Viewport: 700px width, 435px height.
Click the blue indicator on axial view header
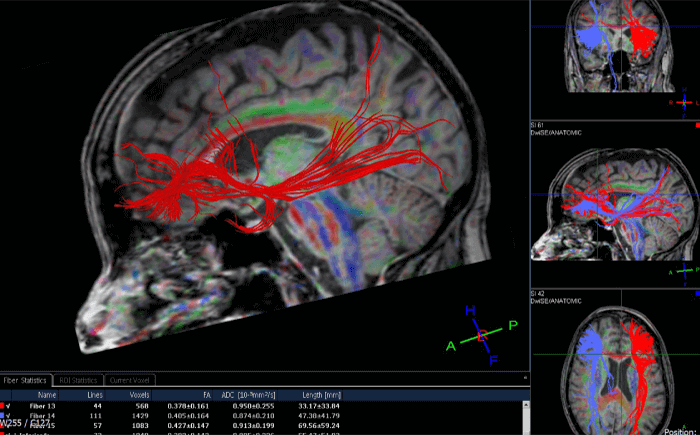coord(696,295)
